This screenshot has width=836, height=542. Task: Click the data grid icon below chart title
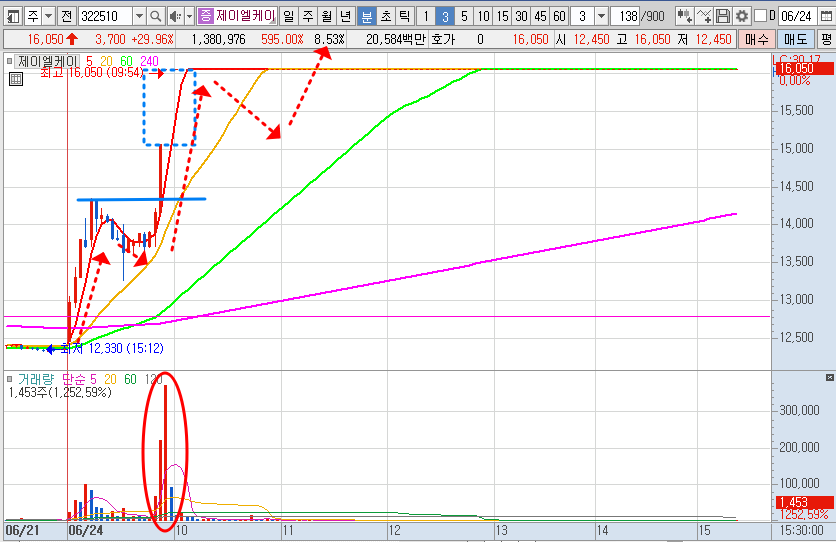pyautogui.click(x=16, y=79)
